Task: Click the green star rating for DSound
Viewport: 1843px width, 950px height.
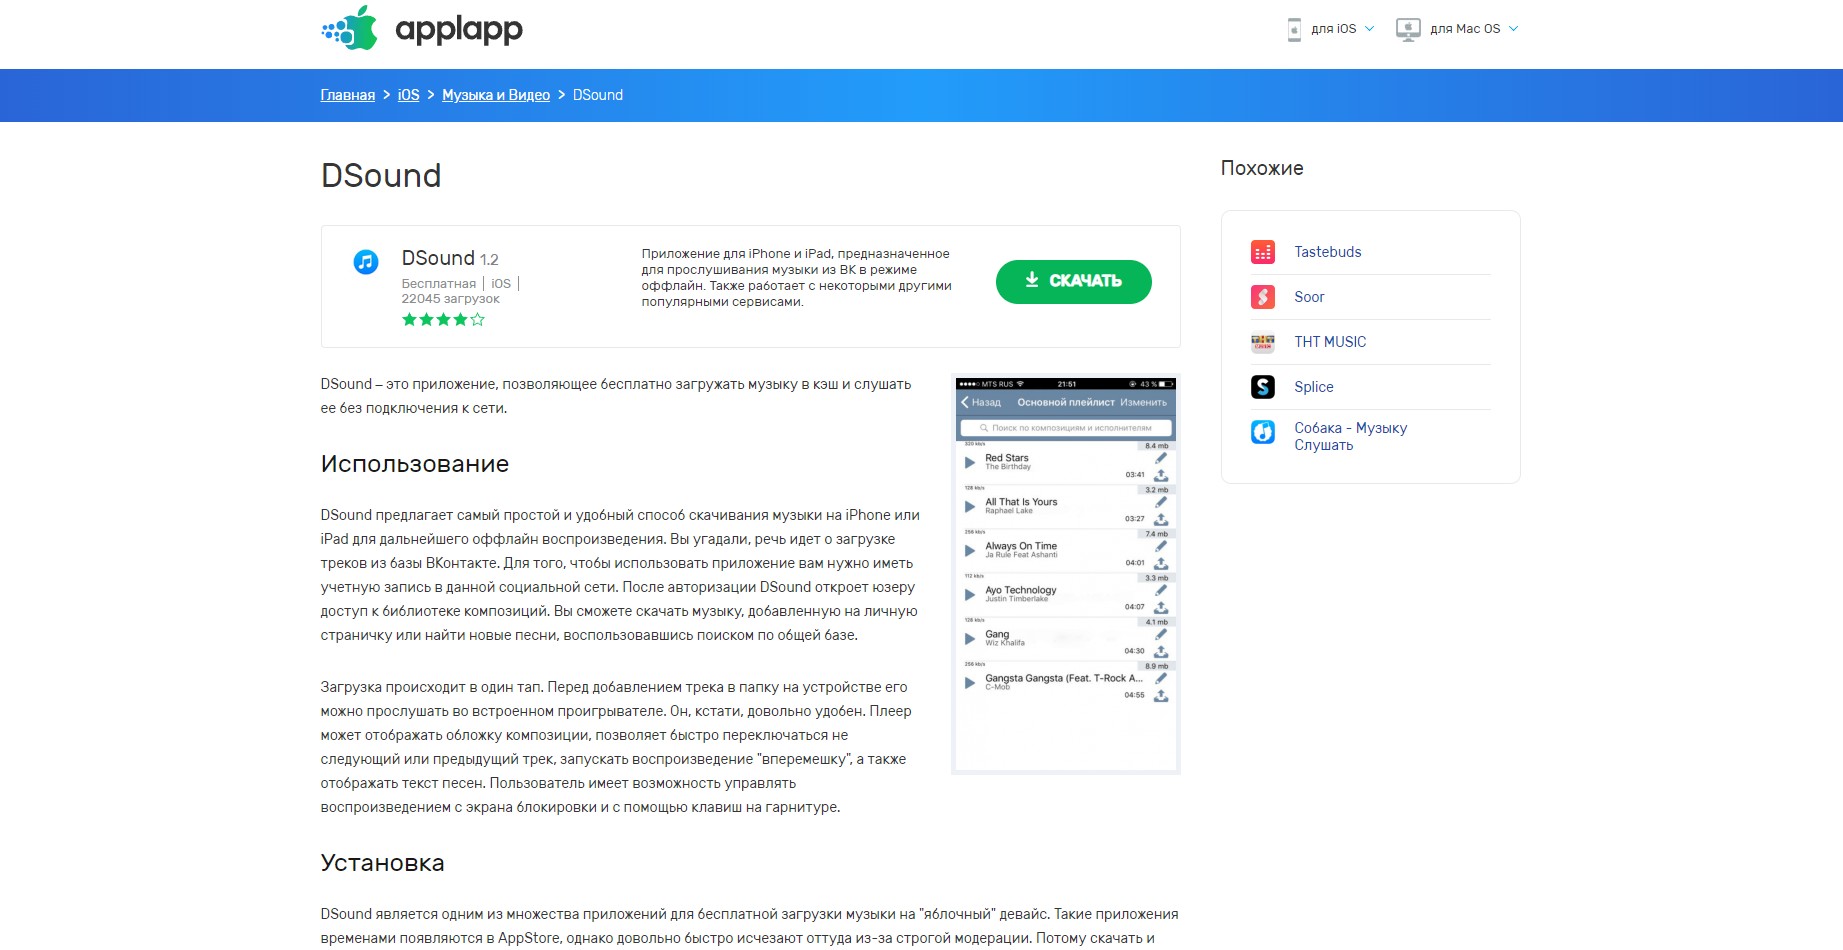Action: (x=443, y=320)
